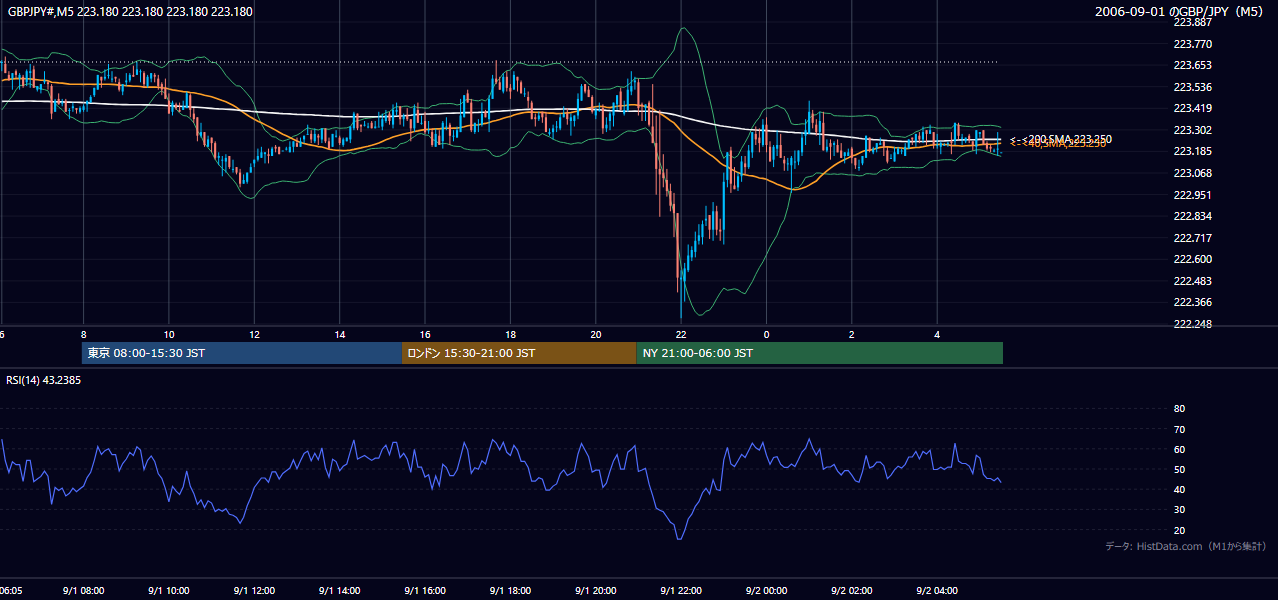Click hour tick 16 under the price chart
Viewport: 1278px width, 600px height.
pos(425,334)
